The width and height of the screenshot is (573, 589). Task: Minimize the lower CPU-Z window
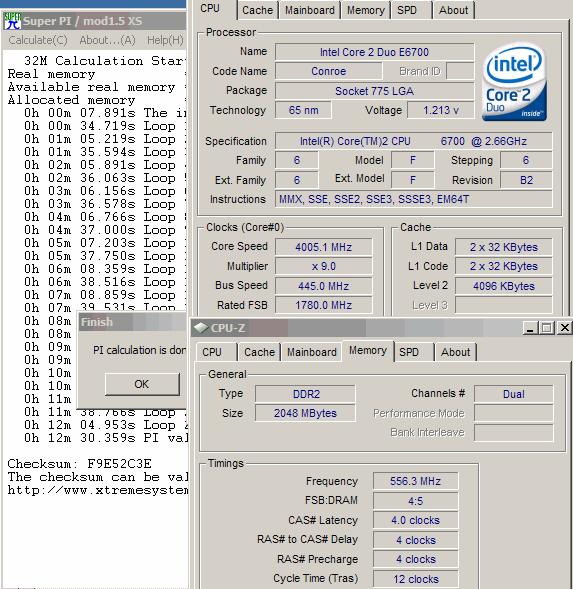point(530,328)
